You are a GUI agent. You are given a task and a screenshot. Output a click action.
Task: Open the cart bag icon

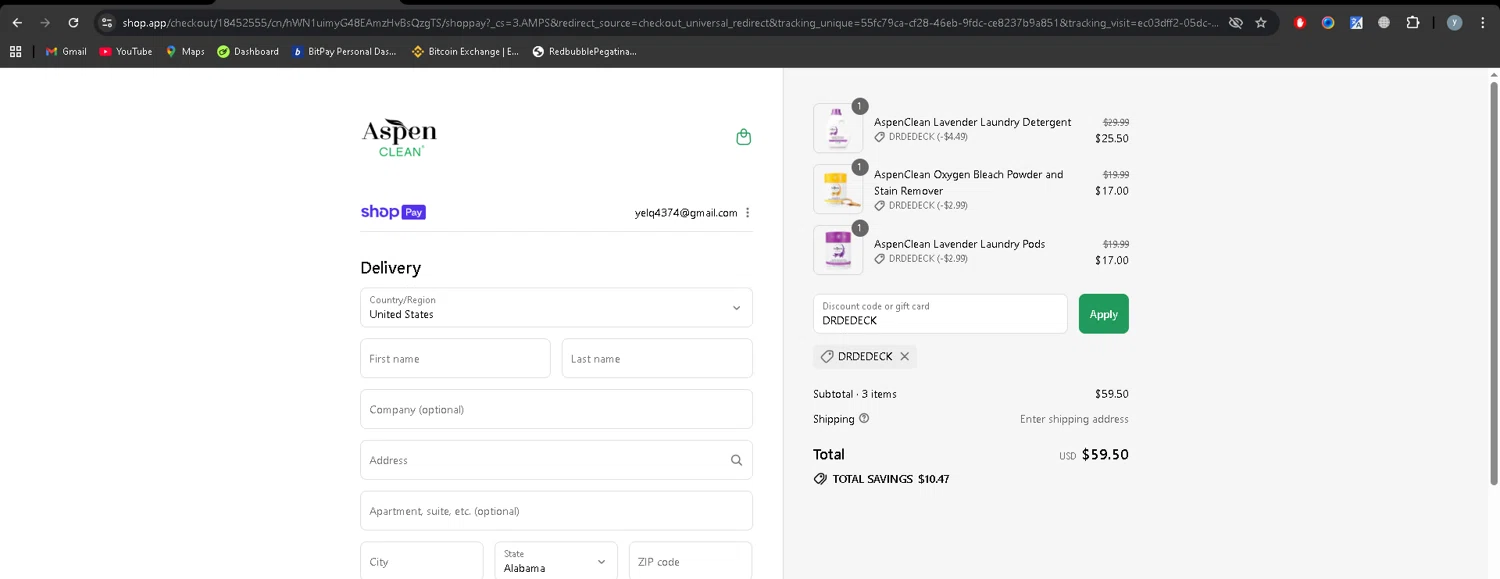pos(743,137)
